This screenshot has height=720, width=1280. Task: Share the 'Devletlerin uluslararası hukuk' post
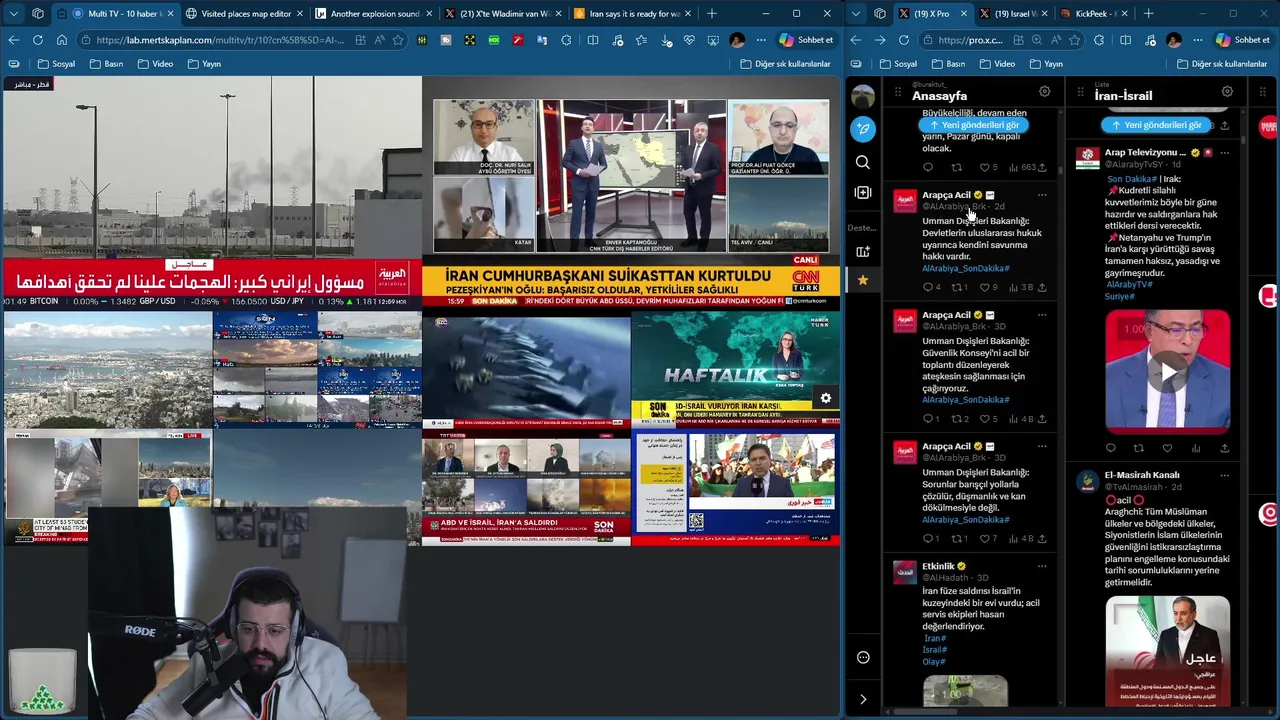click(x=1042, y=287)
